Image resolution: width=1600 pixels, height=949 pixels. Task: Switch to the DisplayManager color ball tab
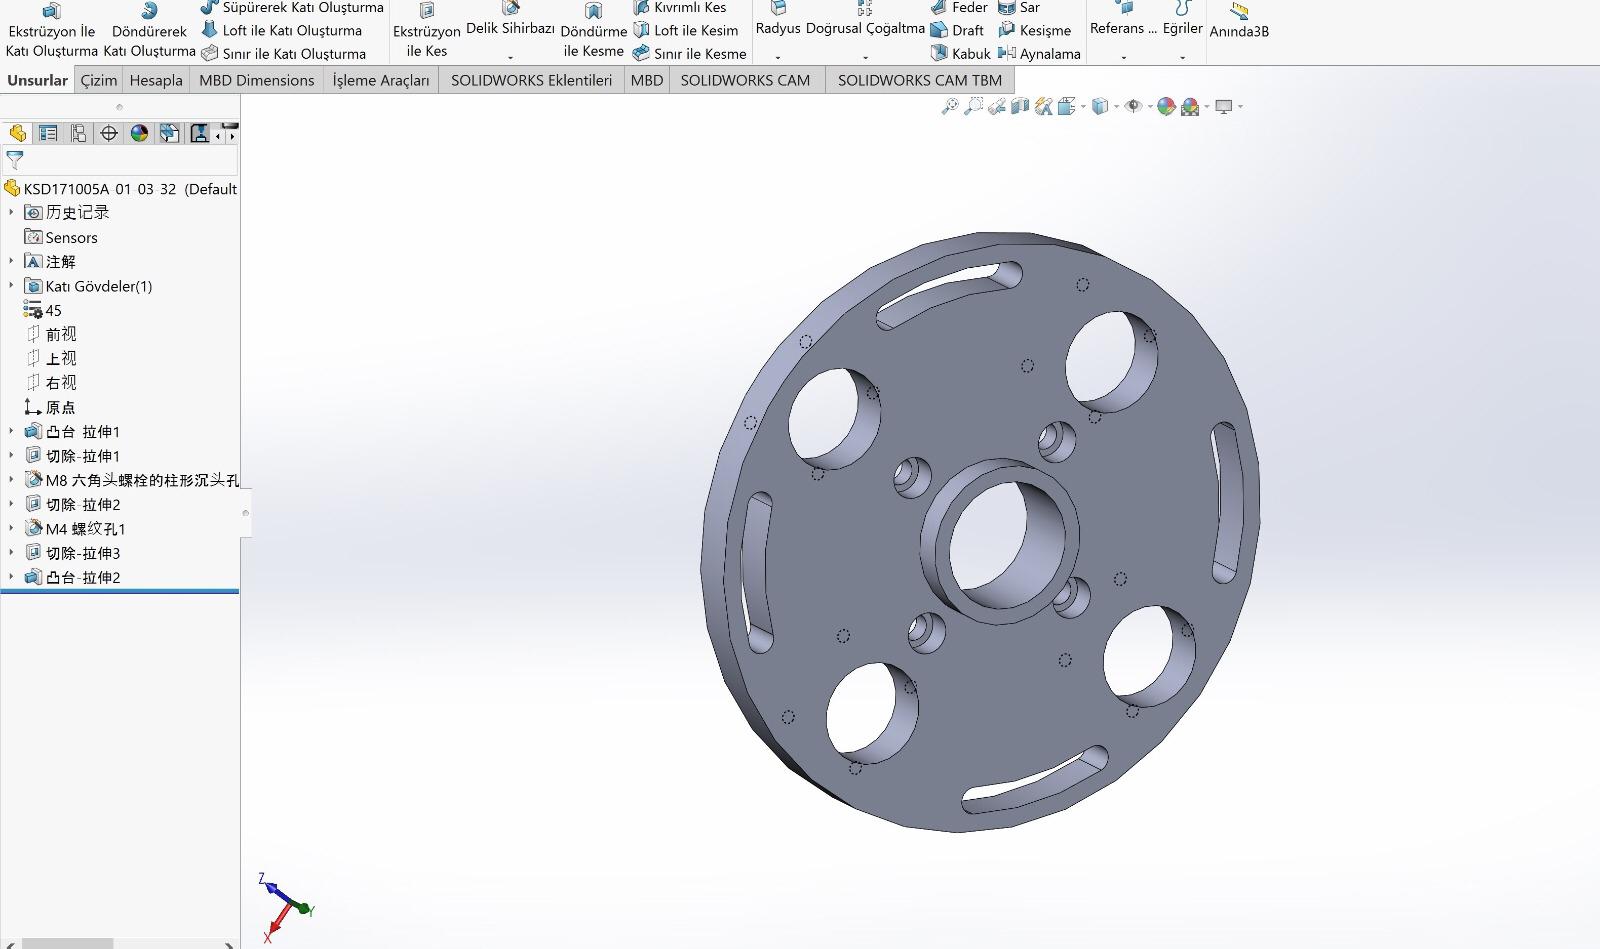pyautogui.click(x=139, y=133)
